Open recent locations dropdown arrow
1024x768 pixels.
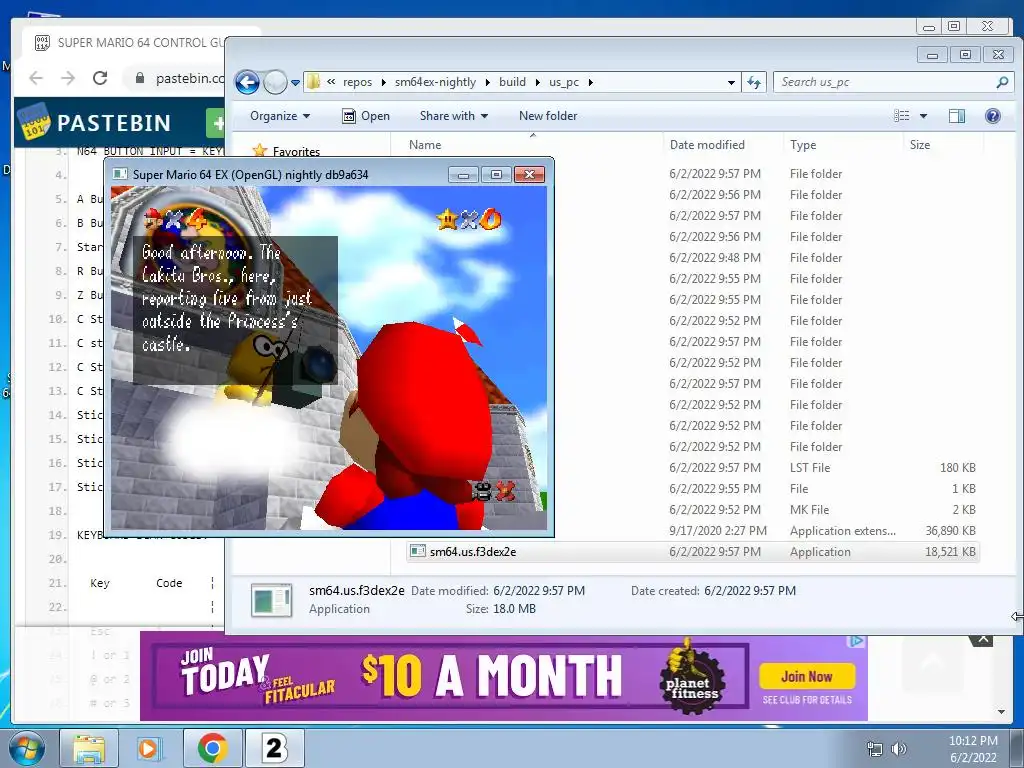coord(295,83)
